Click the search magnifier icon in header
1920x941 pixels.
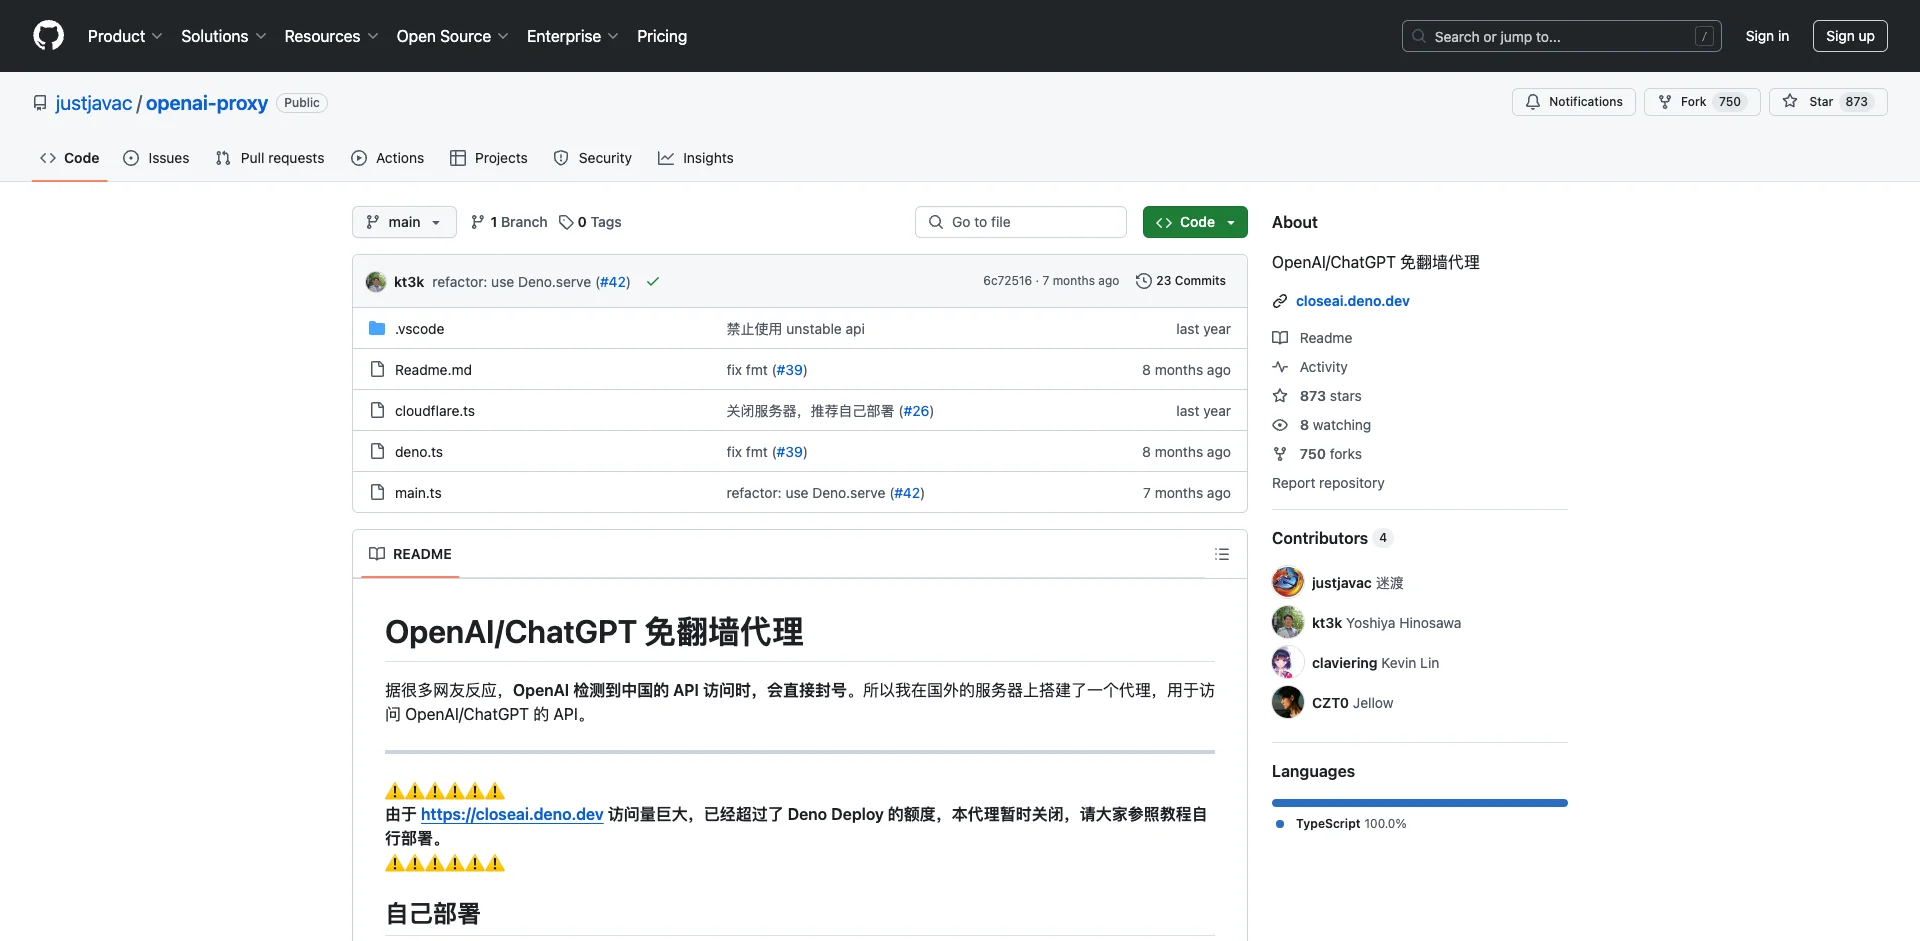[x=1419, y=36]
